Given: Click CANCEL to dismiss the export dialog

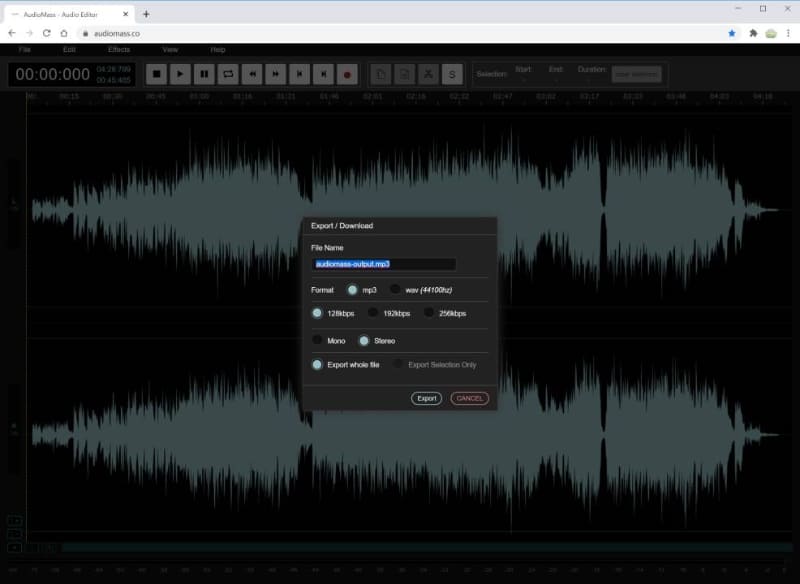Looking at the screenshot, I should point(468,398).
